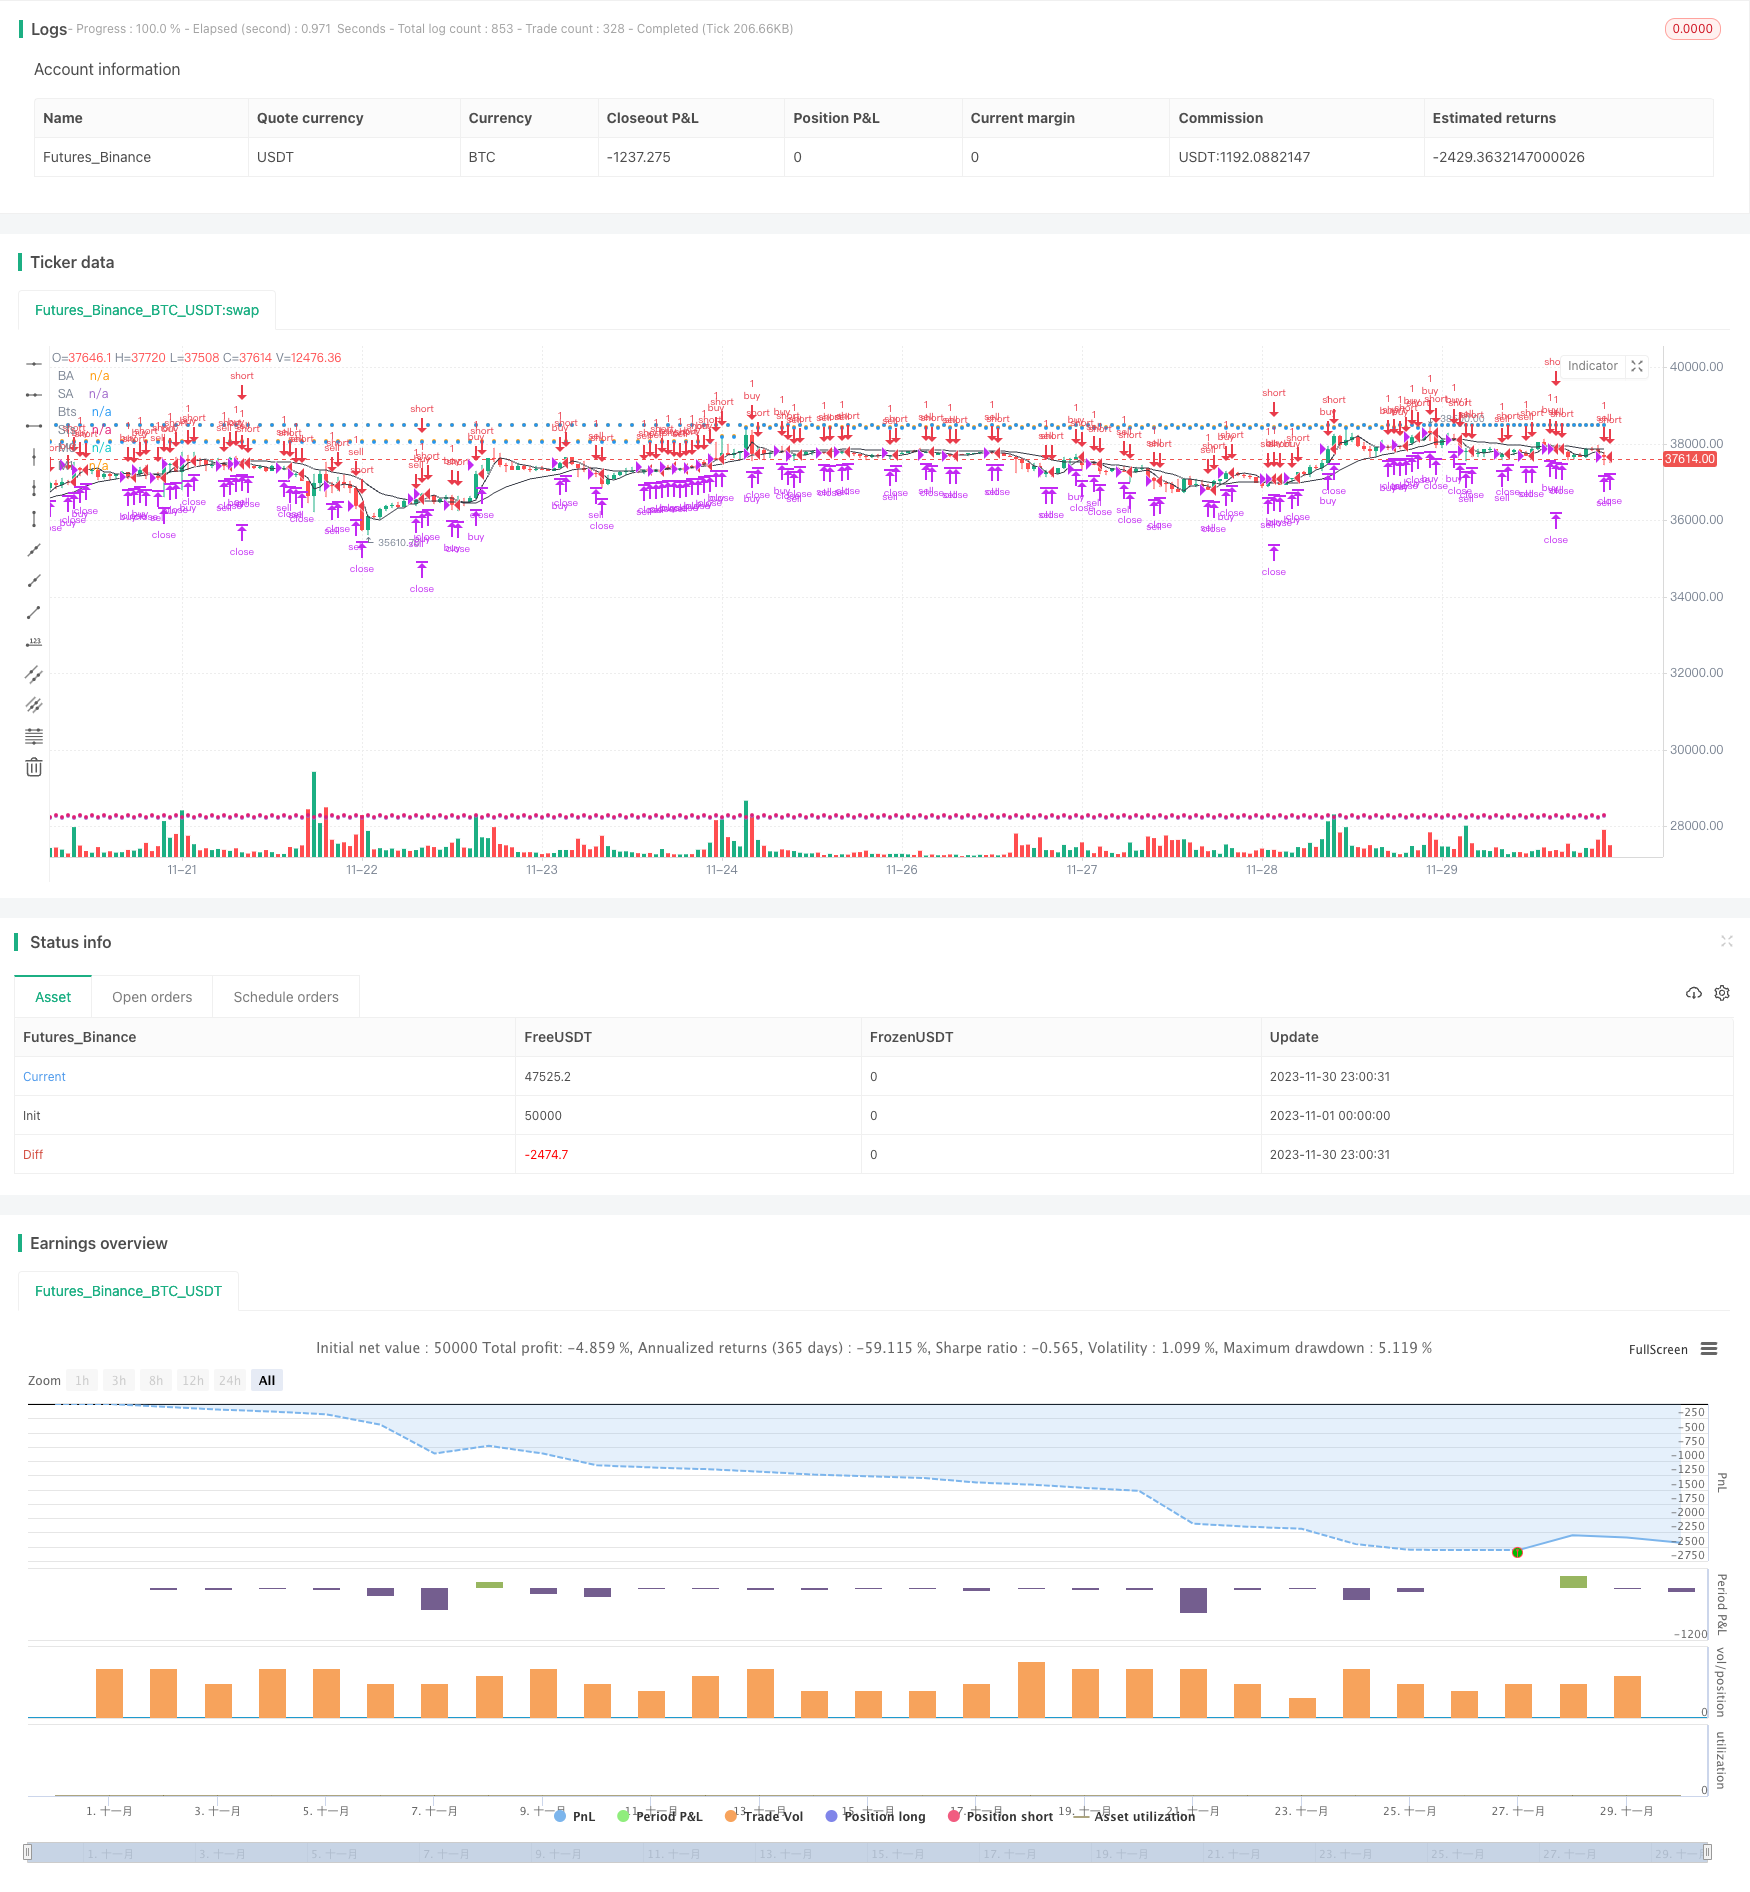Switch to Schedule orders tab
The height and width of the screenshot is (1892, 1750).
coord(286,997)
